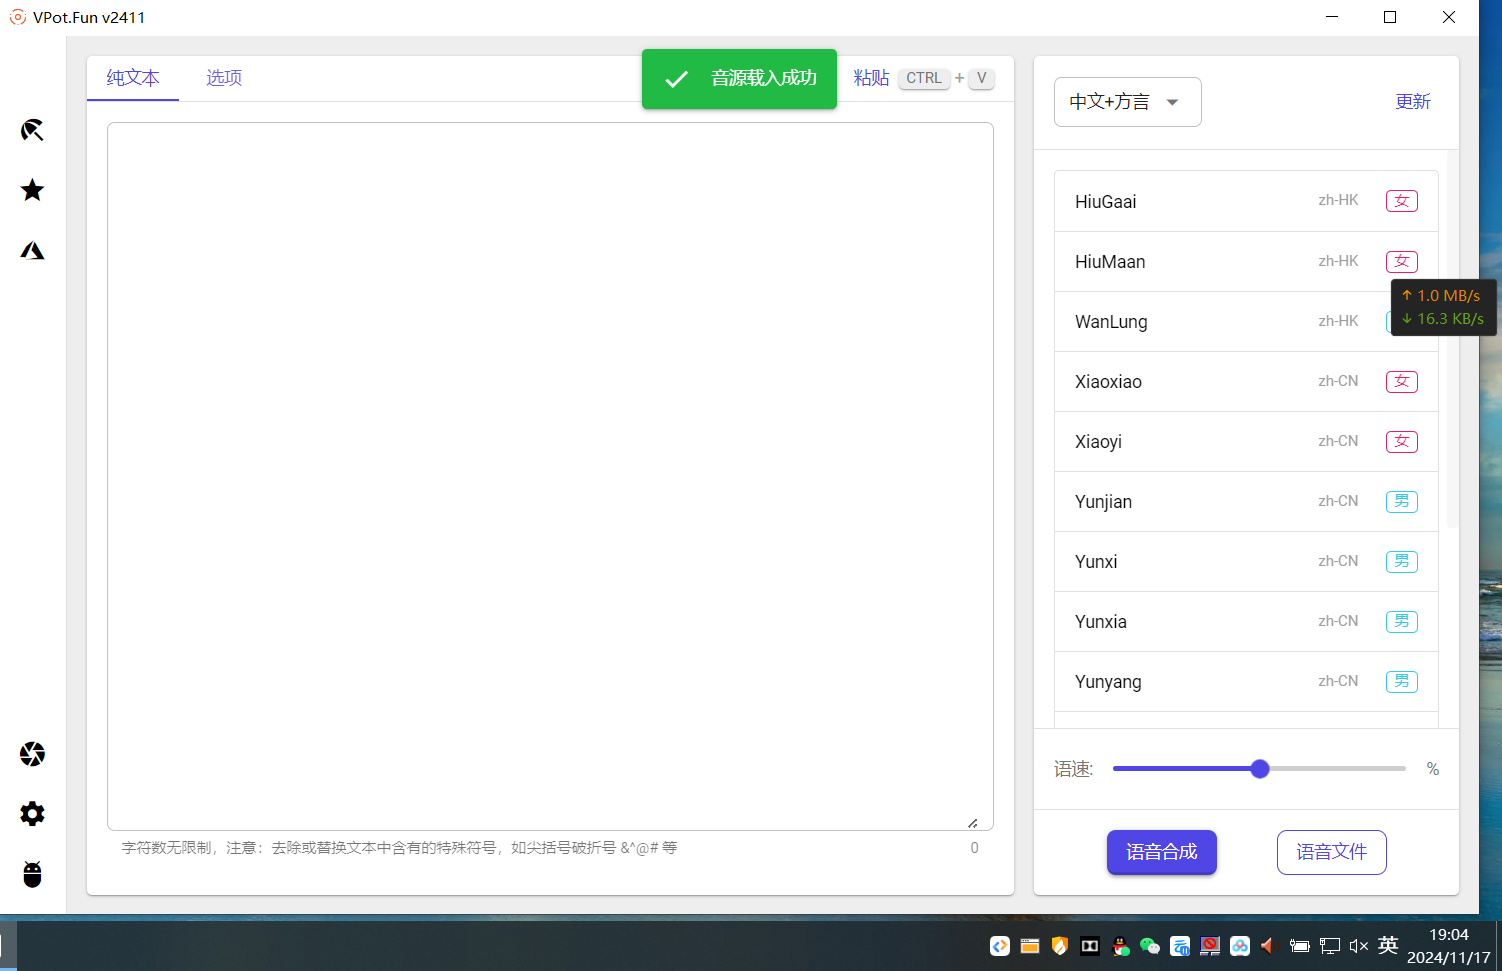Select the Azure triangle logo icon
The height and width of the screenshot is (971, 1502).
pyautogui.click(x=32, y=251)
